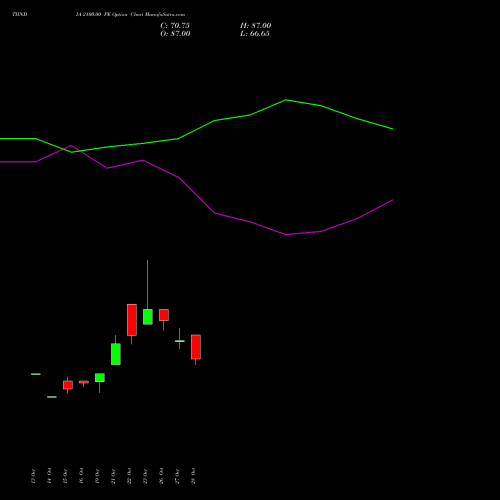Click the high value H: 87.00
The width and height of the screenshot is (500, 500).
255,26
